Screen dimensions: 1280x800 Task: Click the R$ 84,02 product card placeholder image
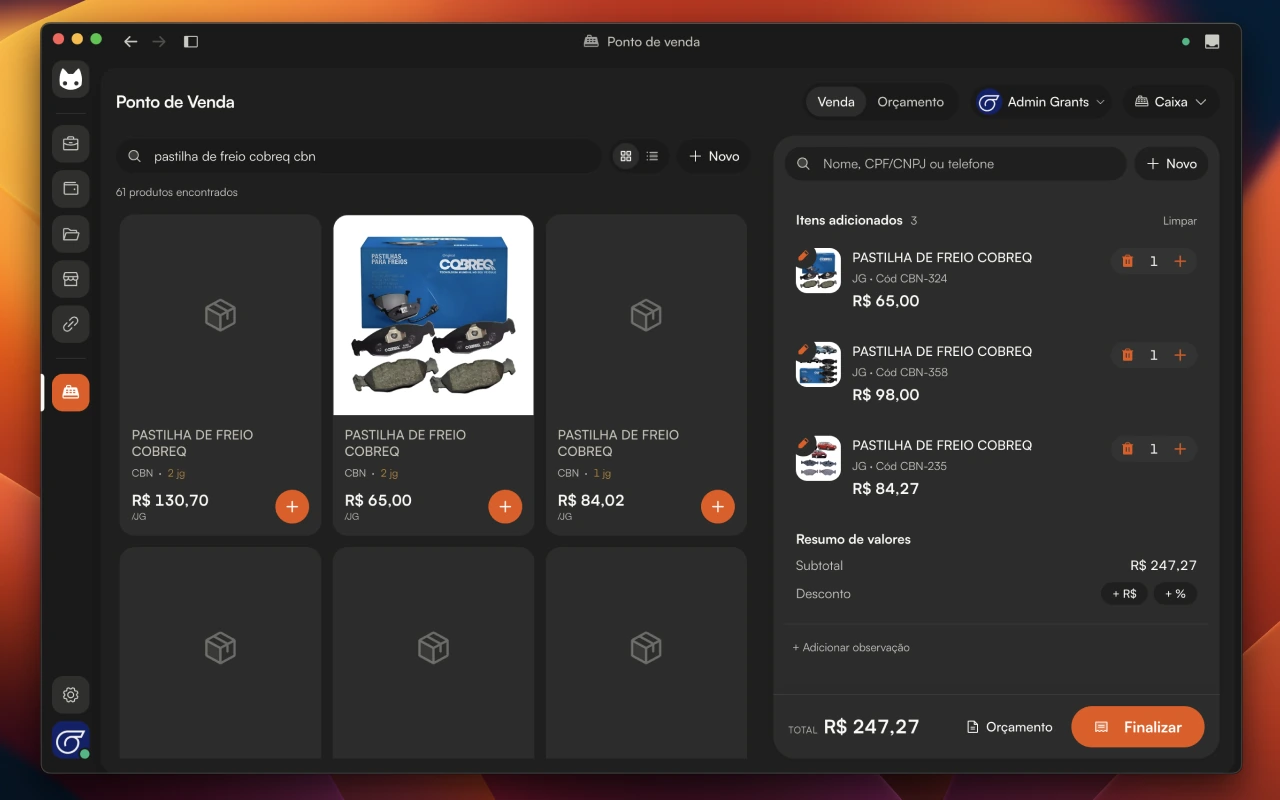tap(646, 315)
